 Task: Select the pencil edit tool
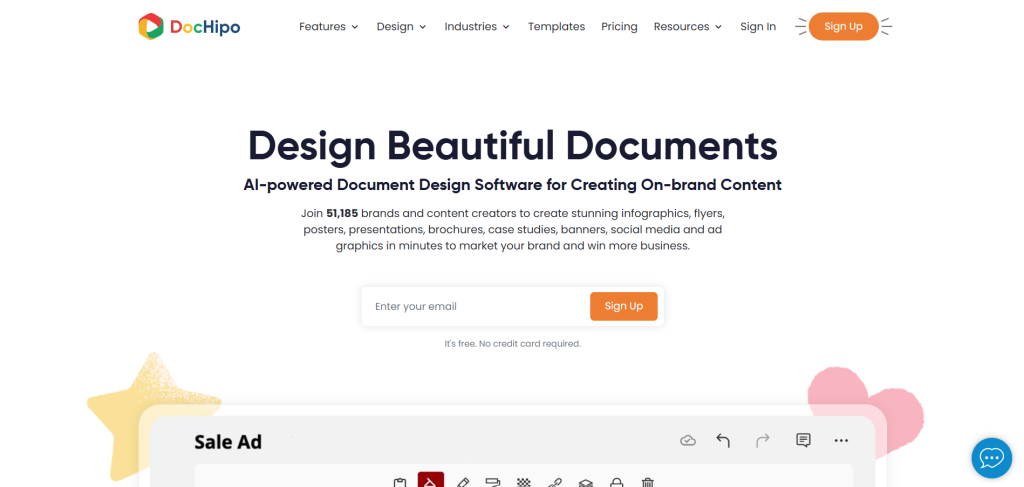(462, 482)
